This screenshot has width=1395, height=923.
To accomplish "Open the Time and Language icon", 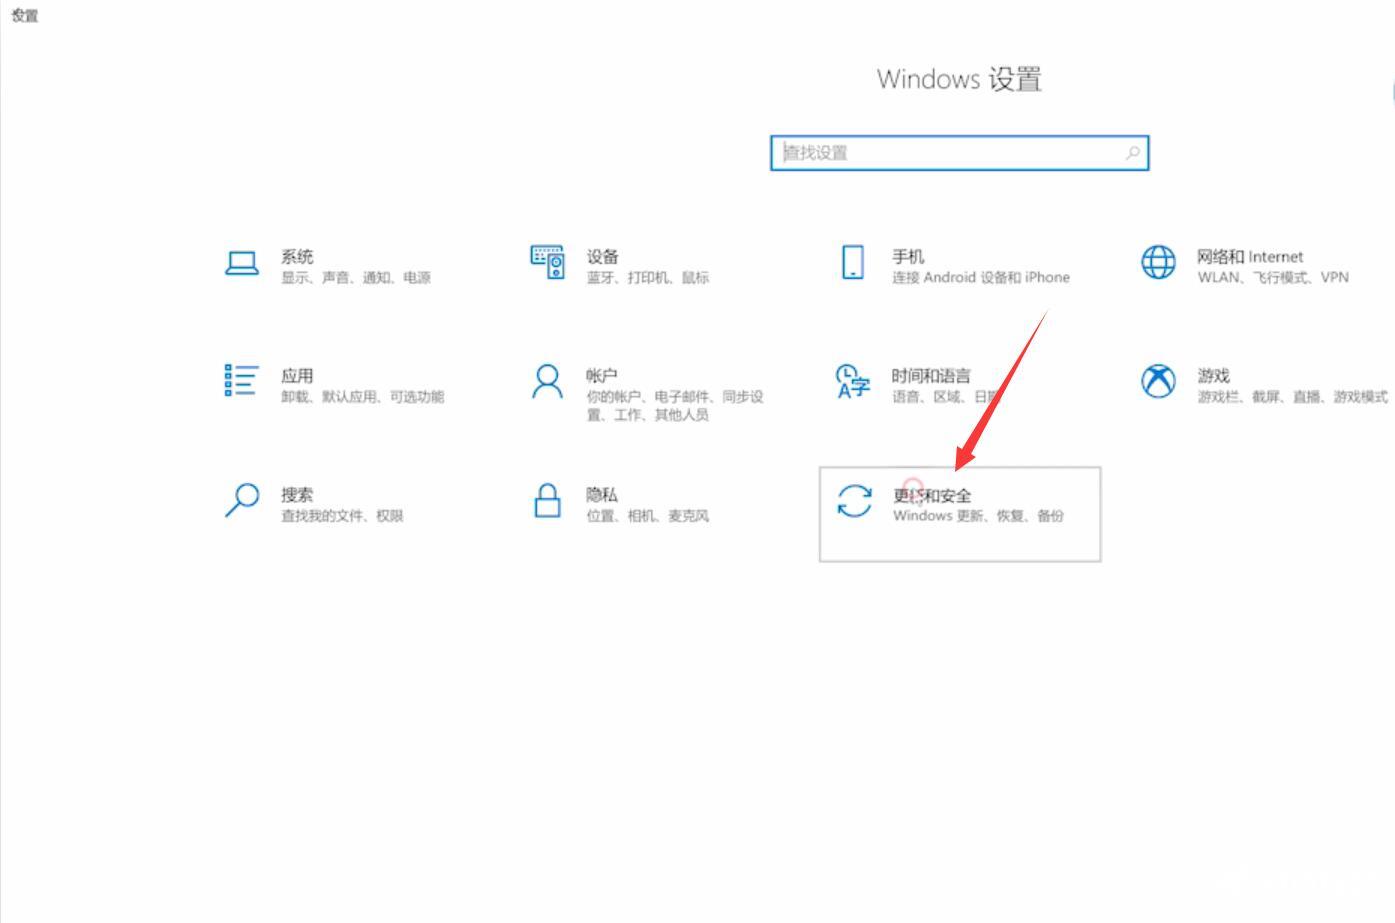I will coord(853,381).
